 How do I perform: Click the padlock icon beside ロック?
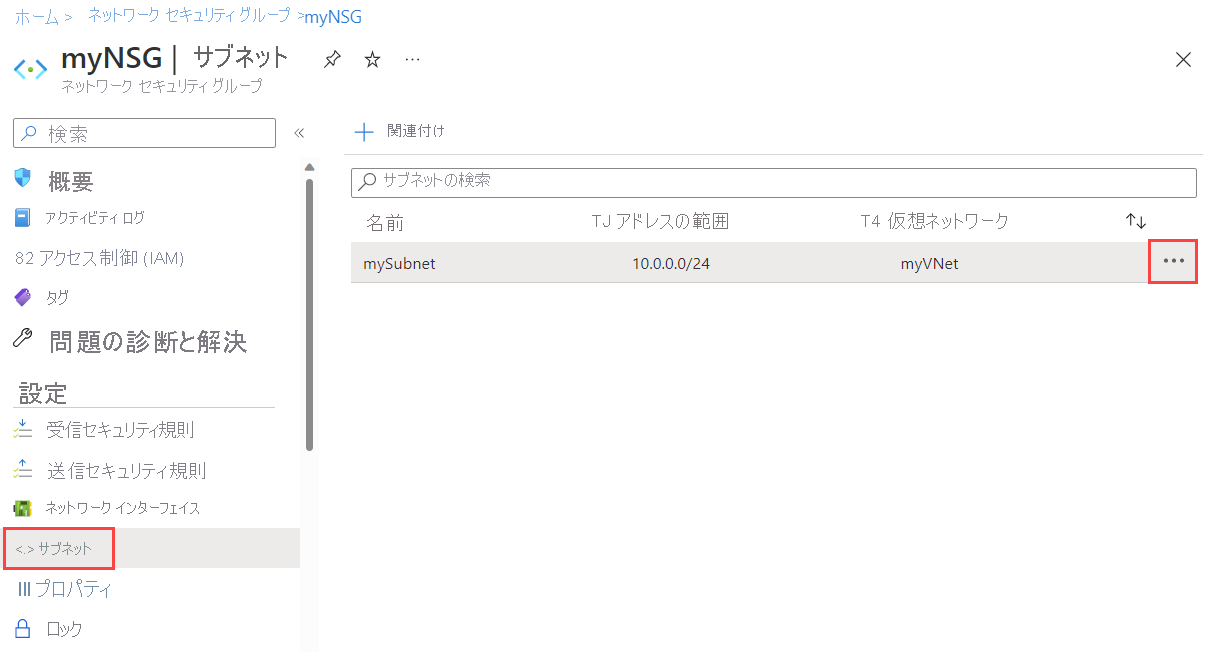point(23,628)
